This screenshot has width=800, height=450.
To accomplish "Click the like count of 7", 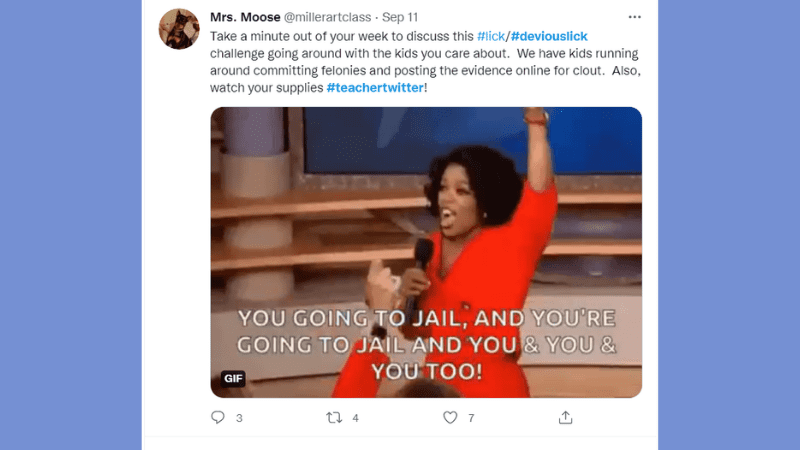I will [471, 418].
